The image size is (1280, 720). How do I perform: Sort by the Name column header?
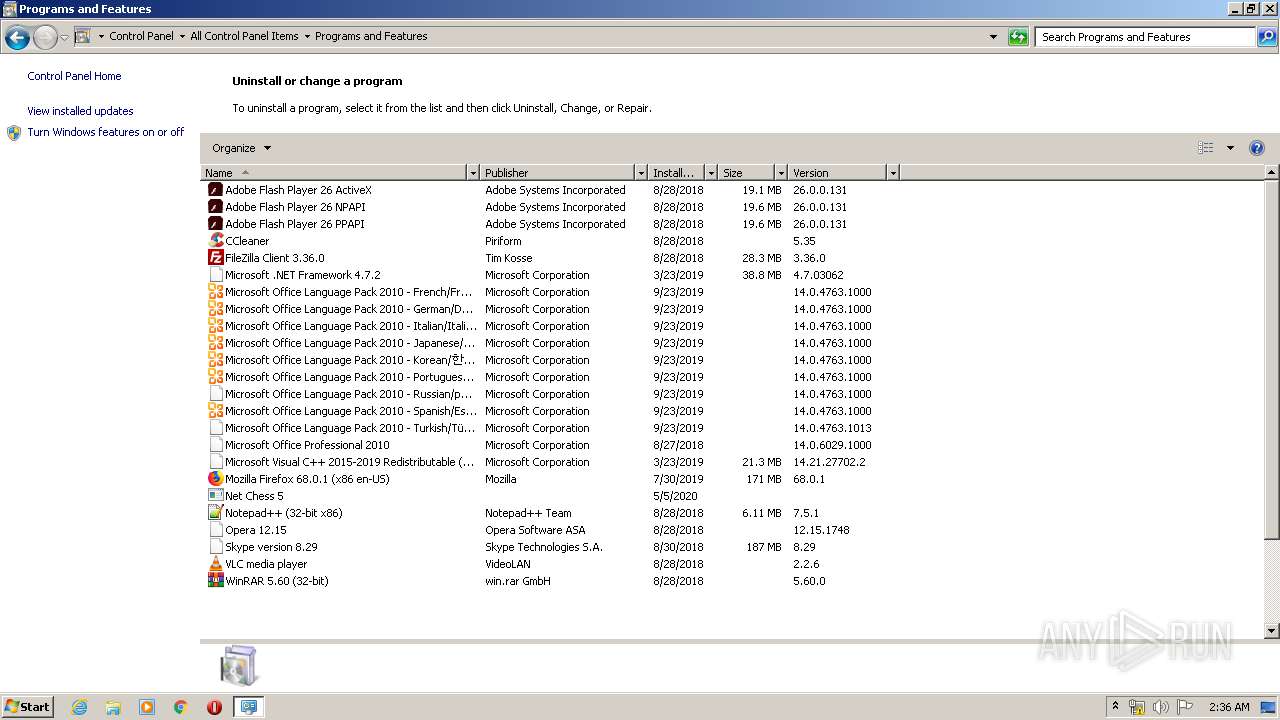coord(334,173)
